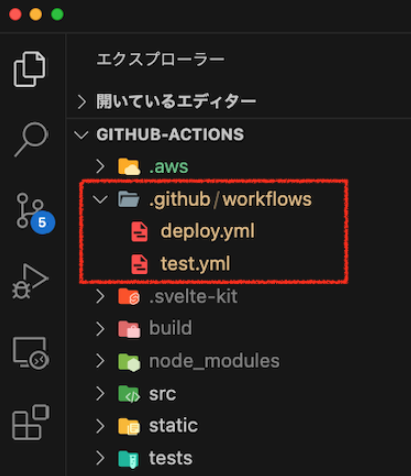Select the node_modules folder name
Screen dimensions: 411x476
click(214, 361)
